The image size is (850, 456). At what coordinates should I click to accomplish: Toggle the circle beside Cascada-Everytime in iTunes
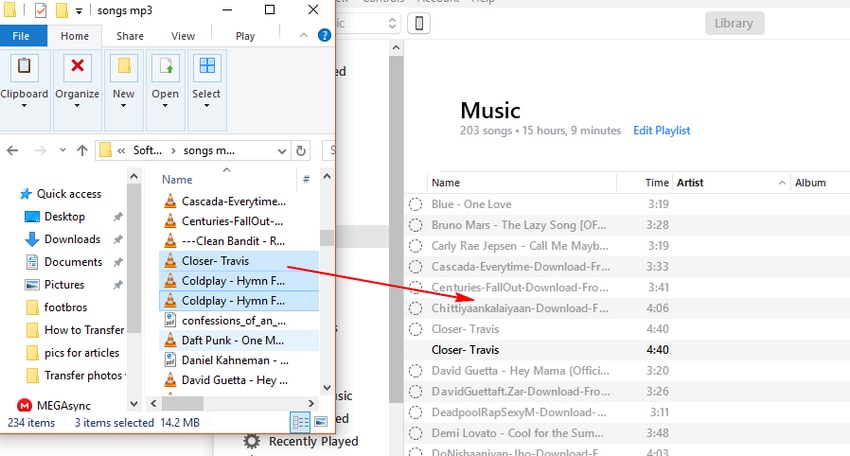415,267
